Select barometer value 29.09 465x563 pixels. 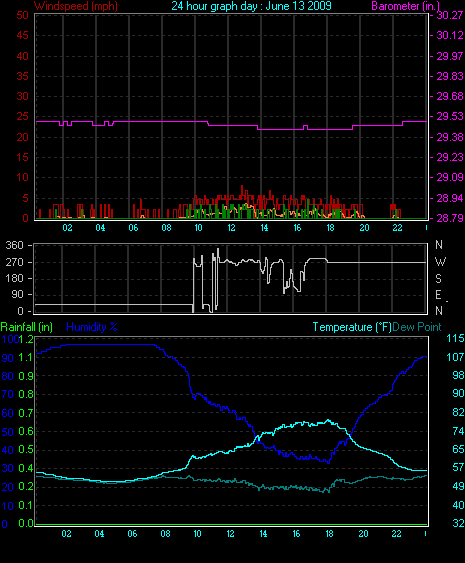click(449, 177)
